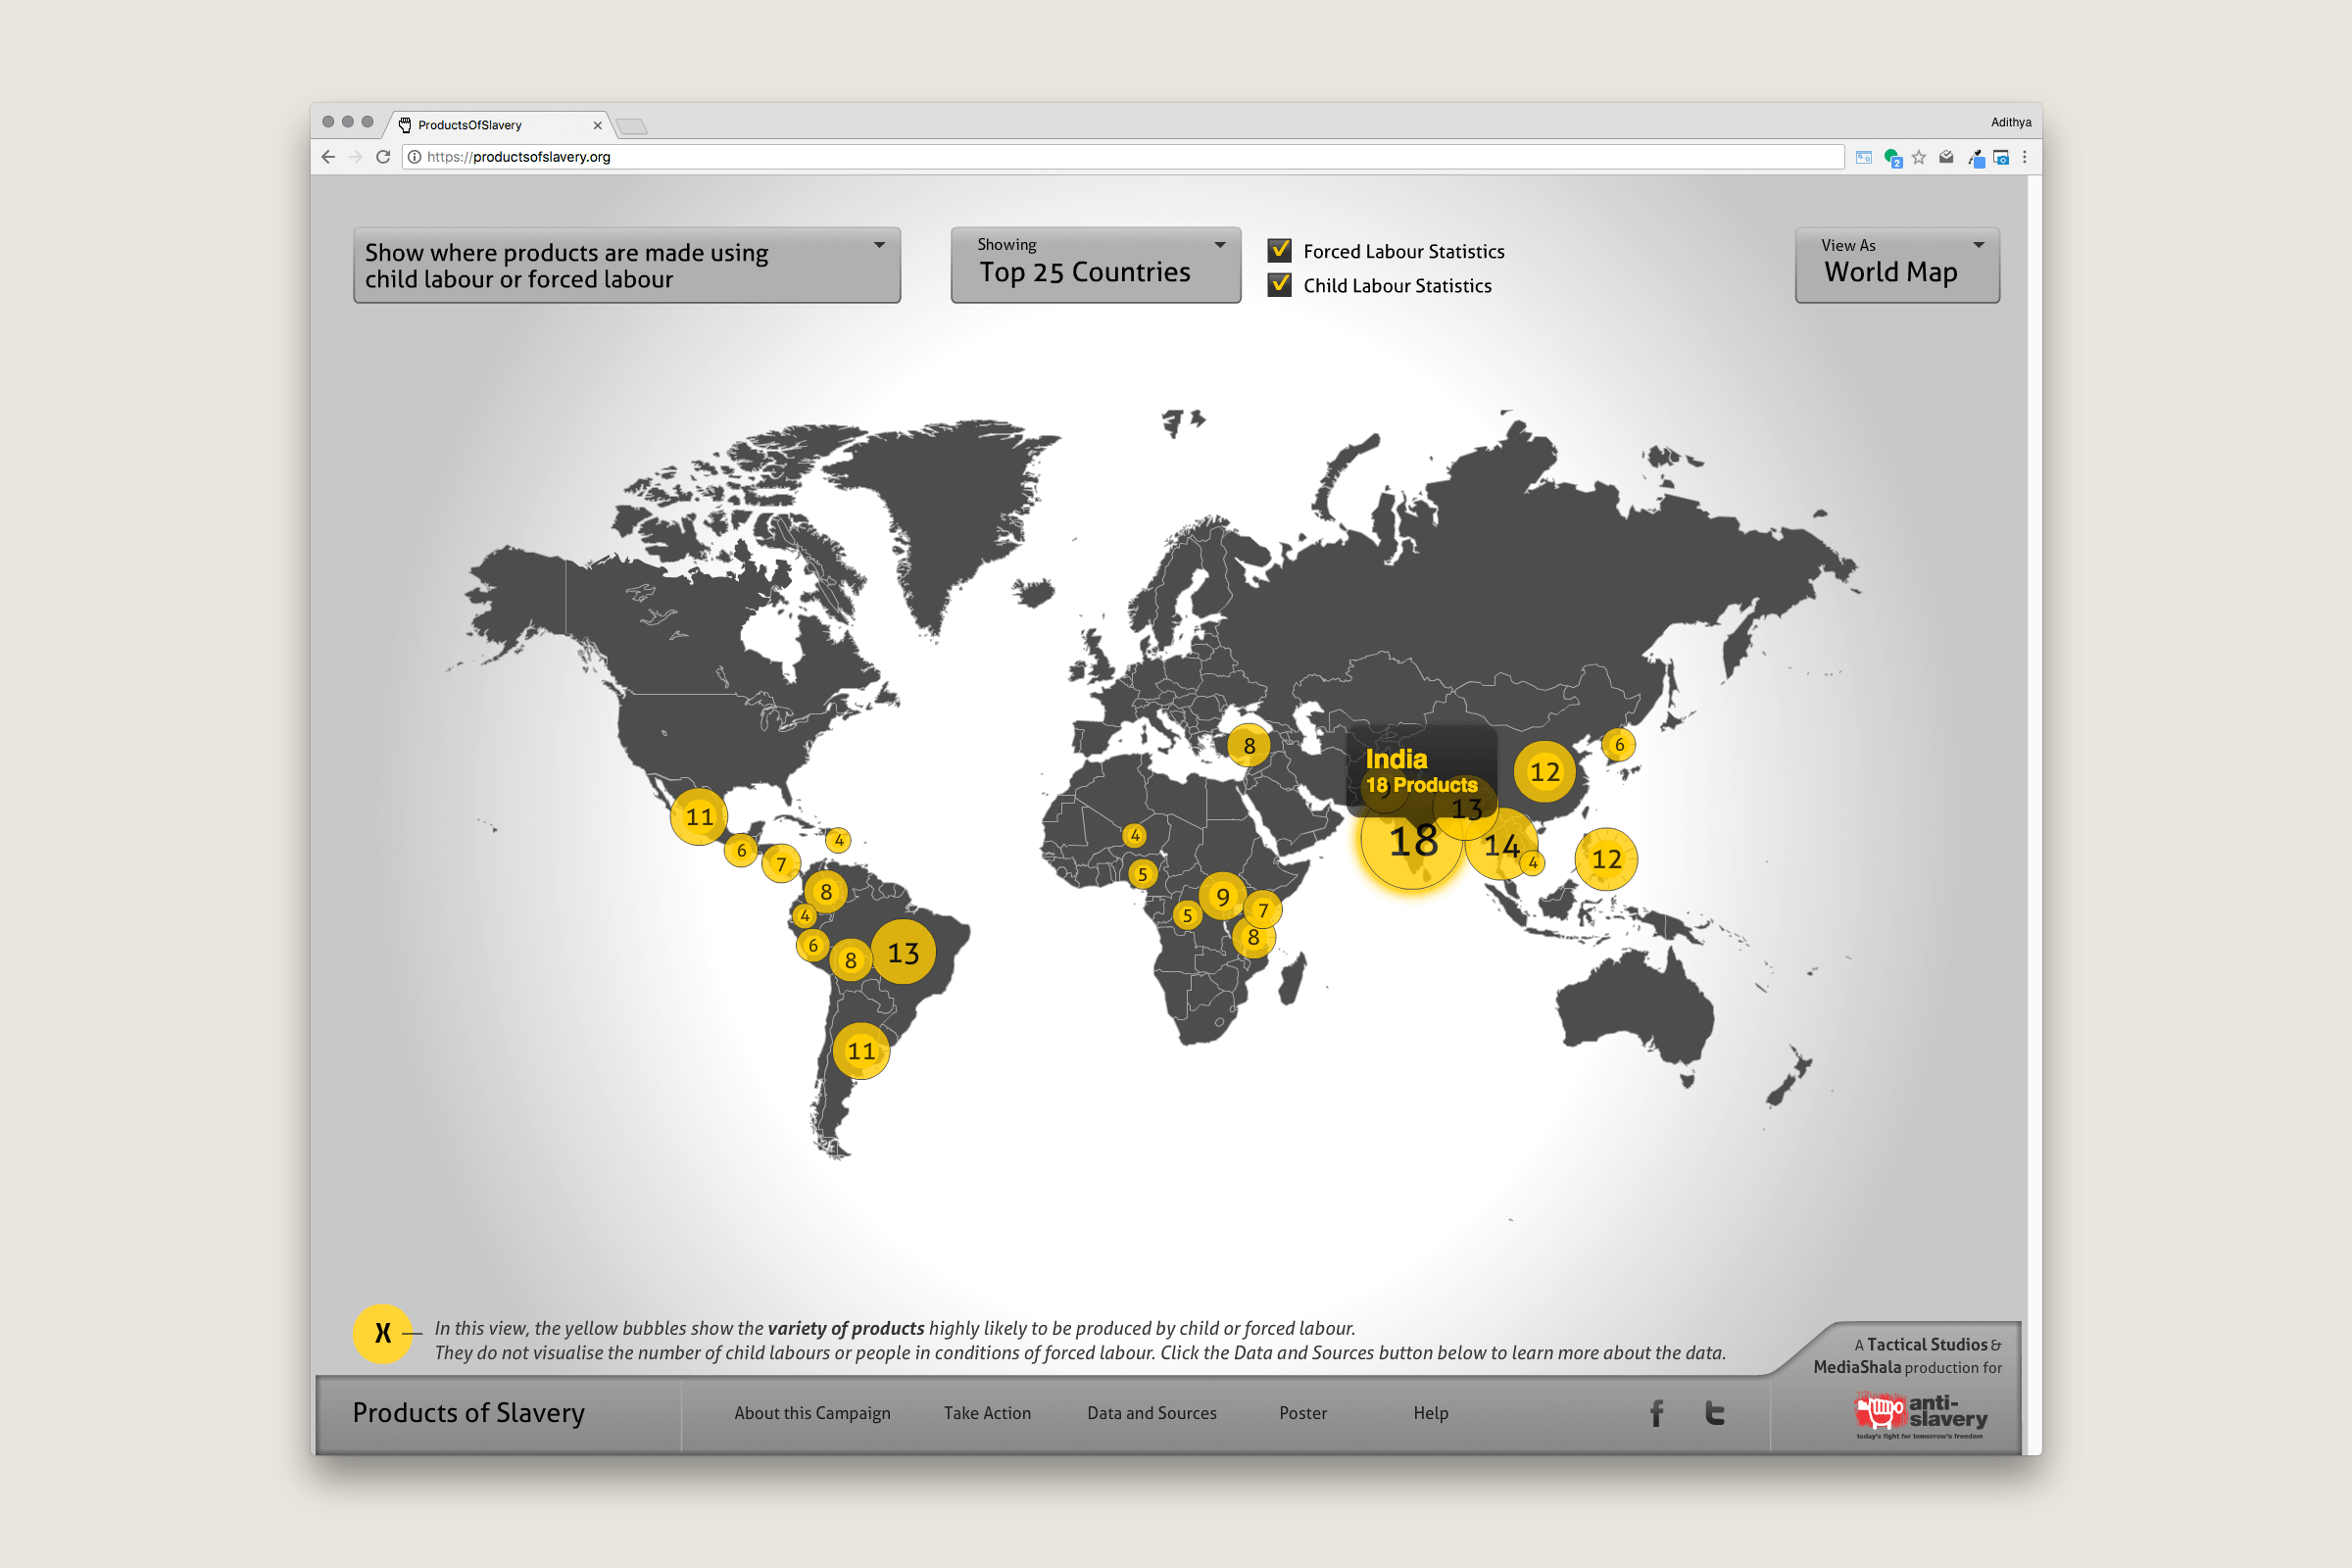Screen dimensions: 2352x1568
Task: Open the Poster page
Action: tap(1303, 1413)
